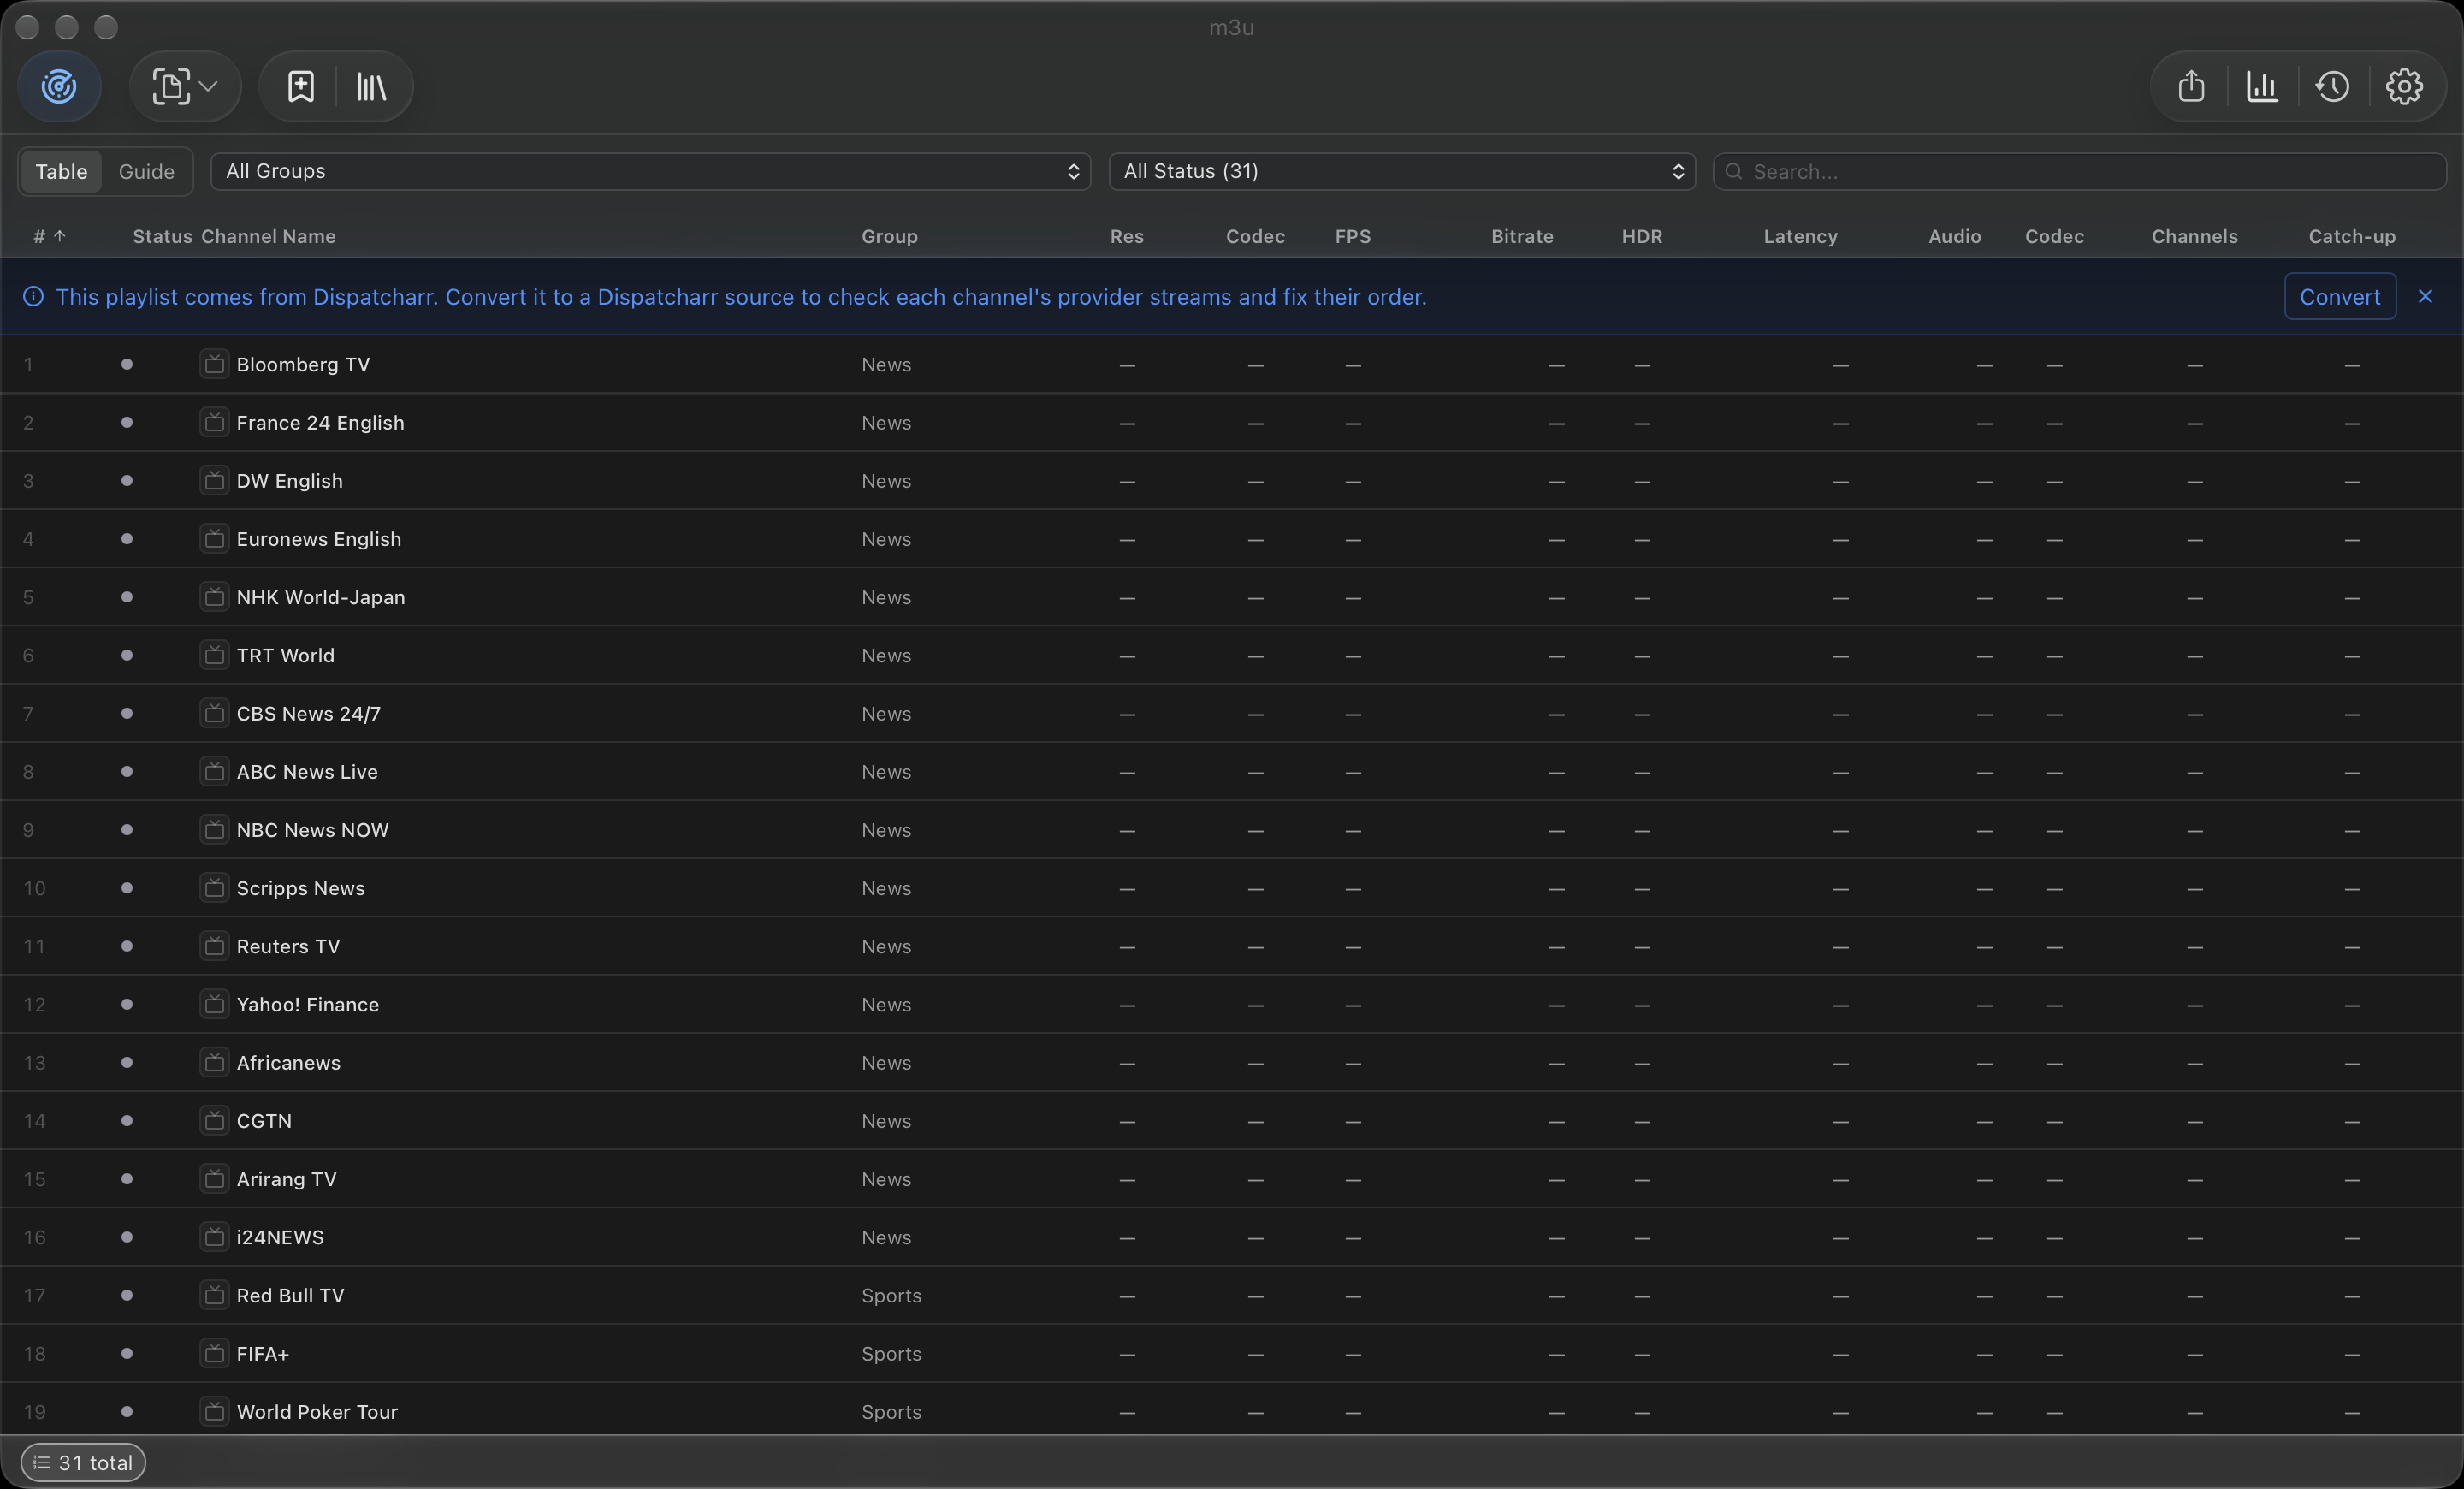Click the share export icon
Image resolution: width=2464 pixels, height=1489 pixels.
[2191, 86]
